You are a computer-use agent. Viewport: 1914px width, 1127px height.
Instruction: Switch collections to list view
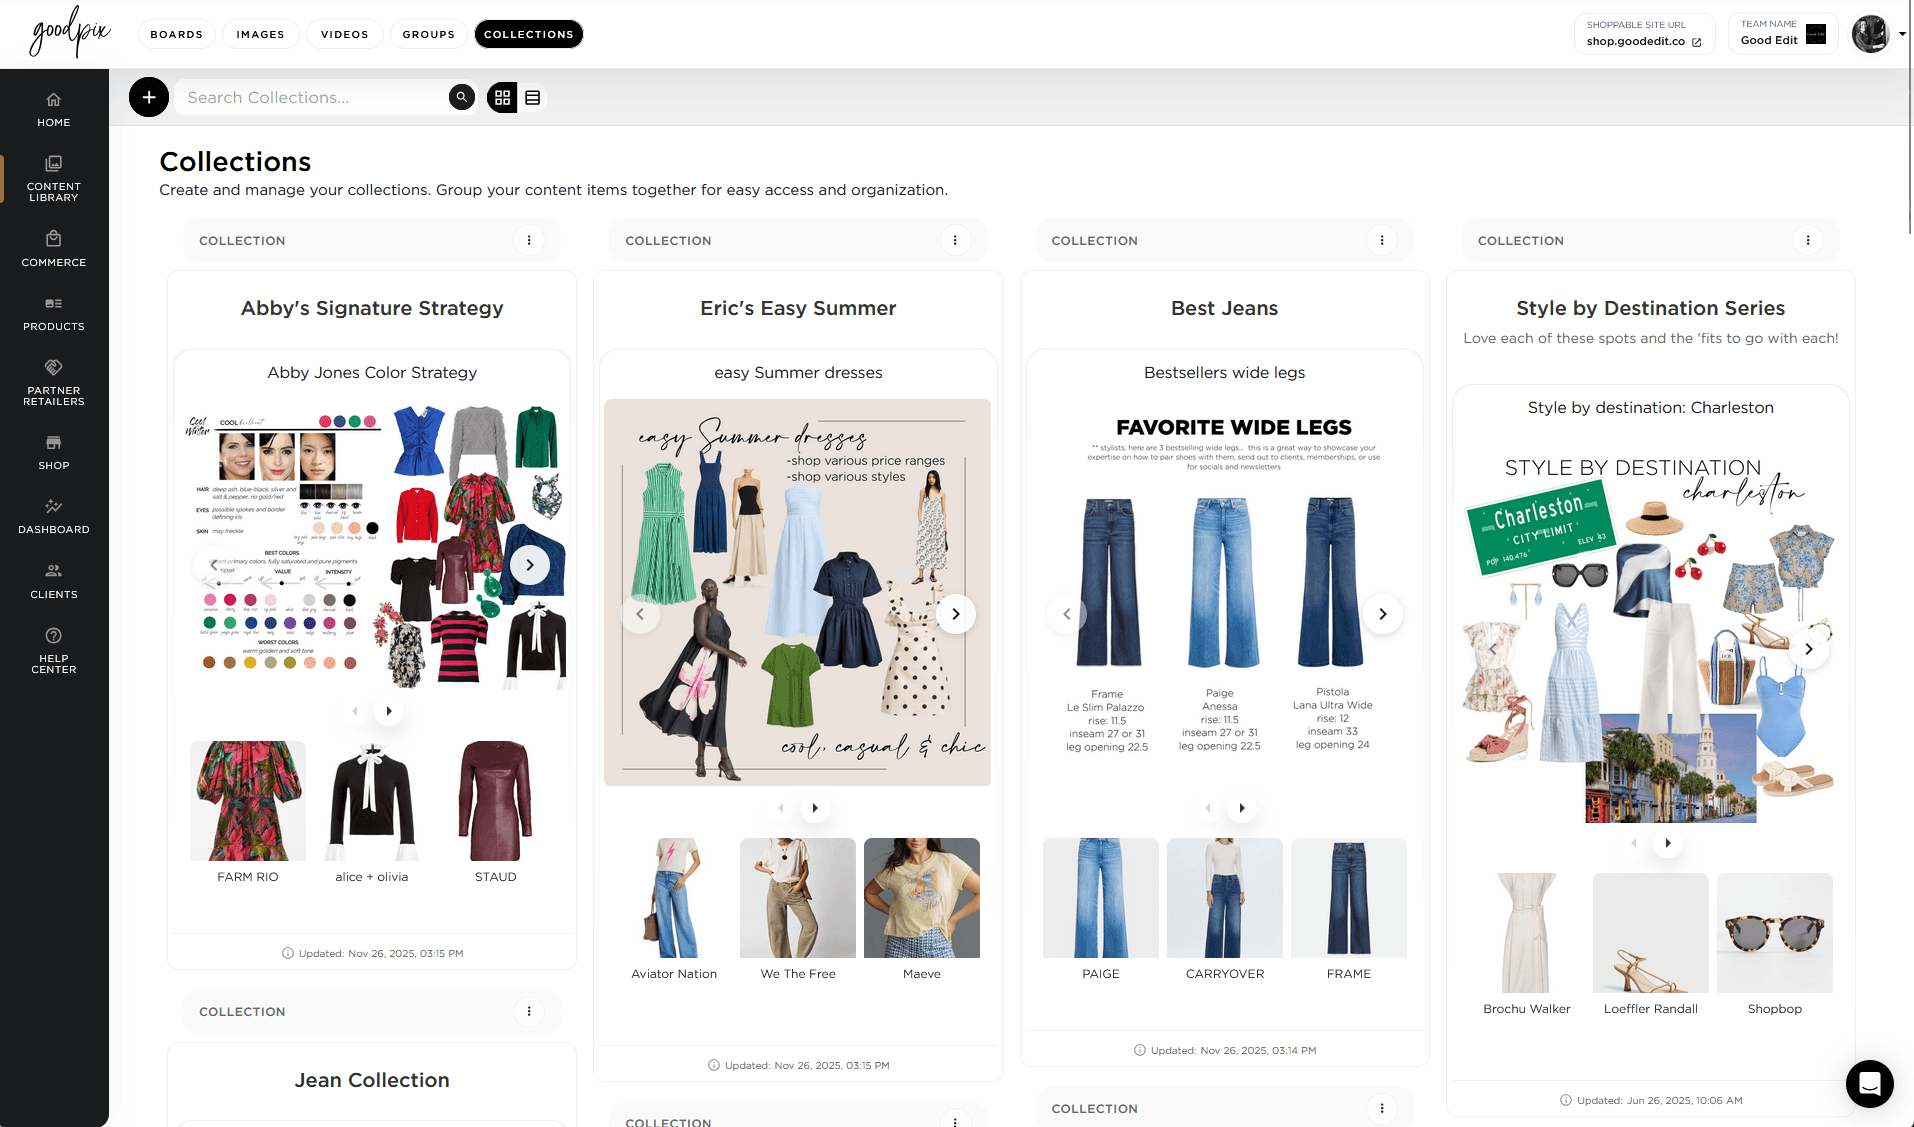point(533,97)
